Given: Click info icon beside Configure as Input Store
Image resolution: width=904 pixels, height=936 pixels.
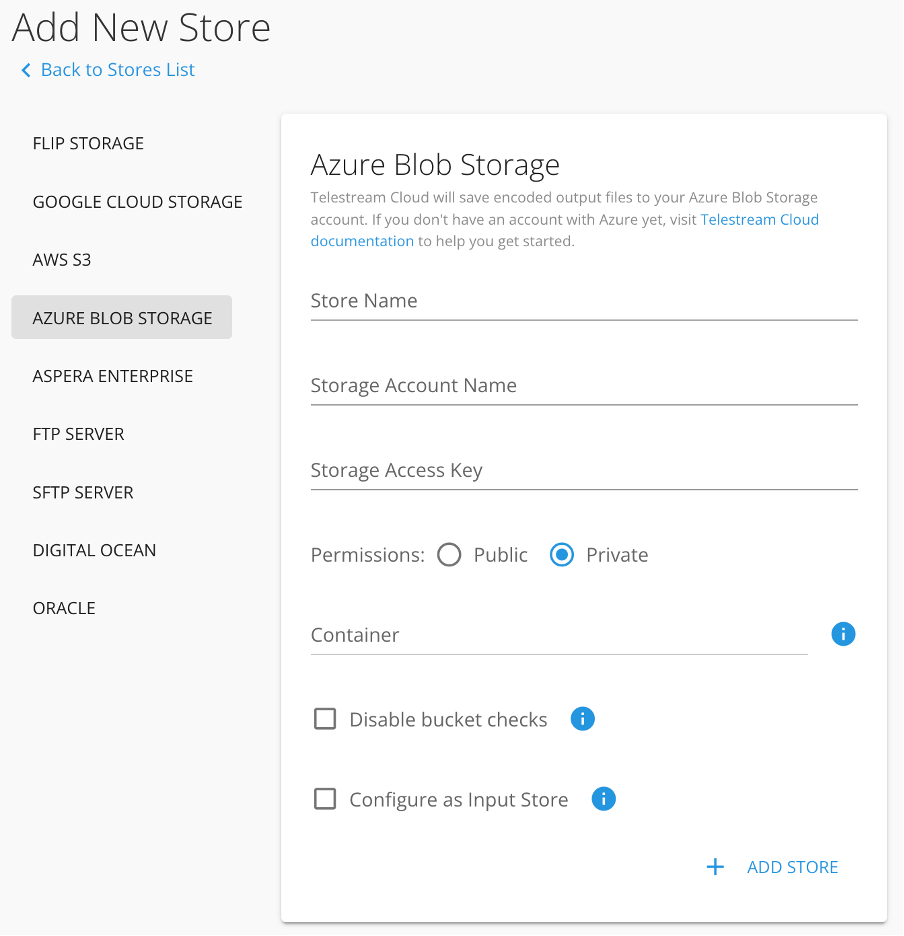Looking at the screenshot, I should click(603, 799).
